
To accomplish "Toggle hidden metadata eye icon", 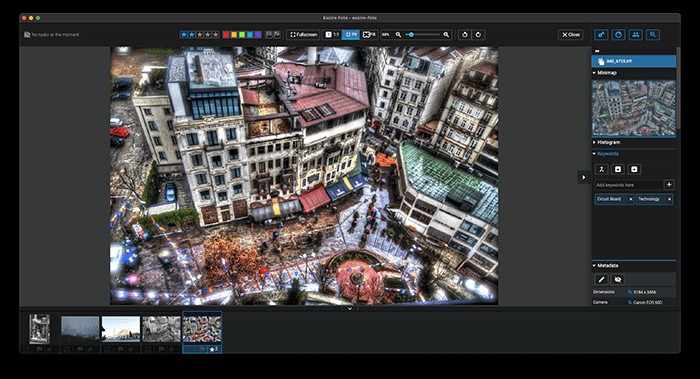I will pyautogui.click(x=618, y=279).
